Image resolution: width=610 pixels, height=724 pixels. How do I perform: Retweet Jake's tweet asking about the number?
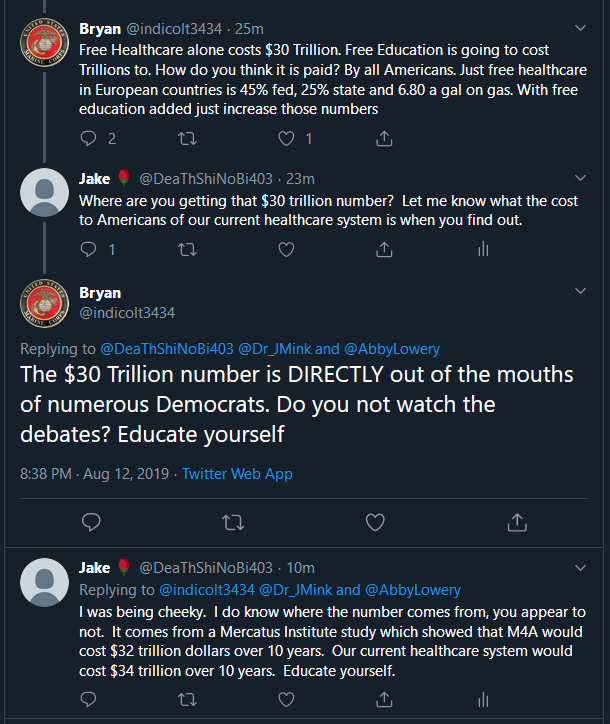[x=185, y=249]
